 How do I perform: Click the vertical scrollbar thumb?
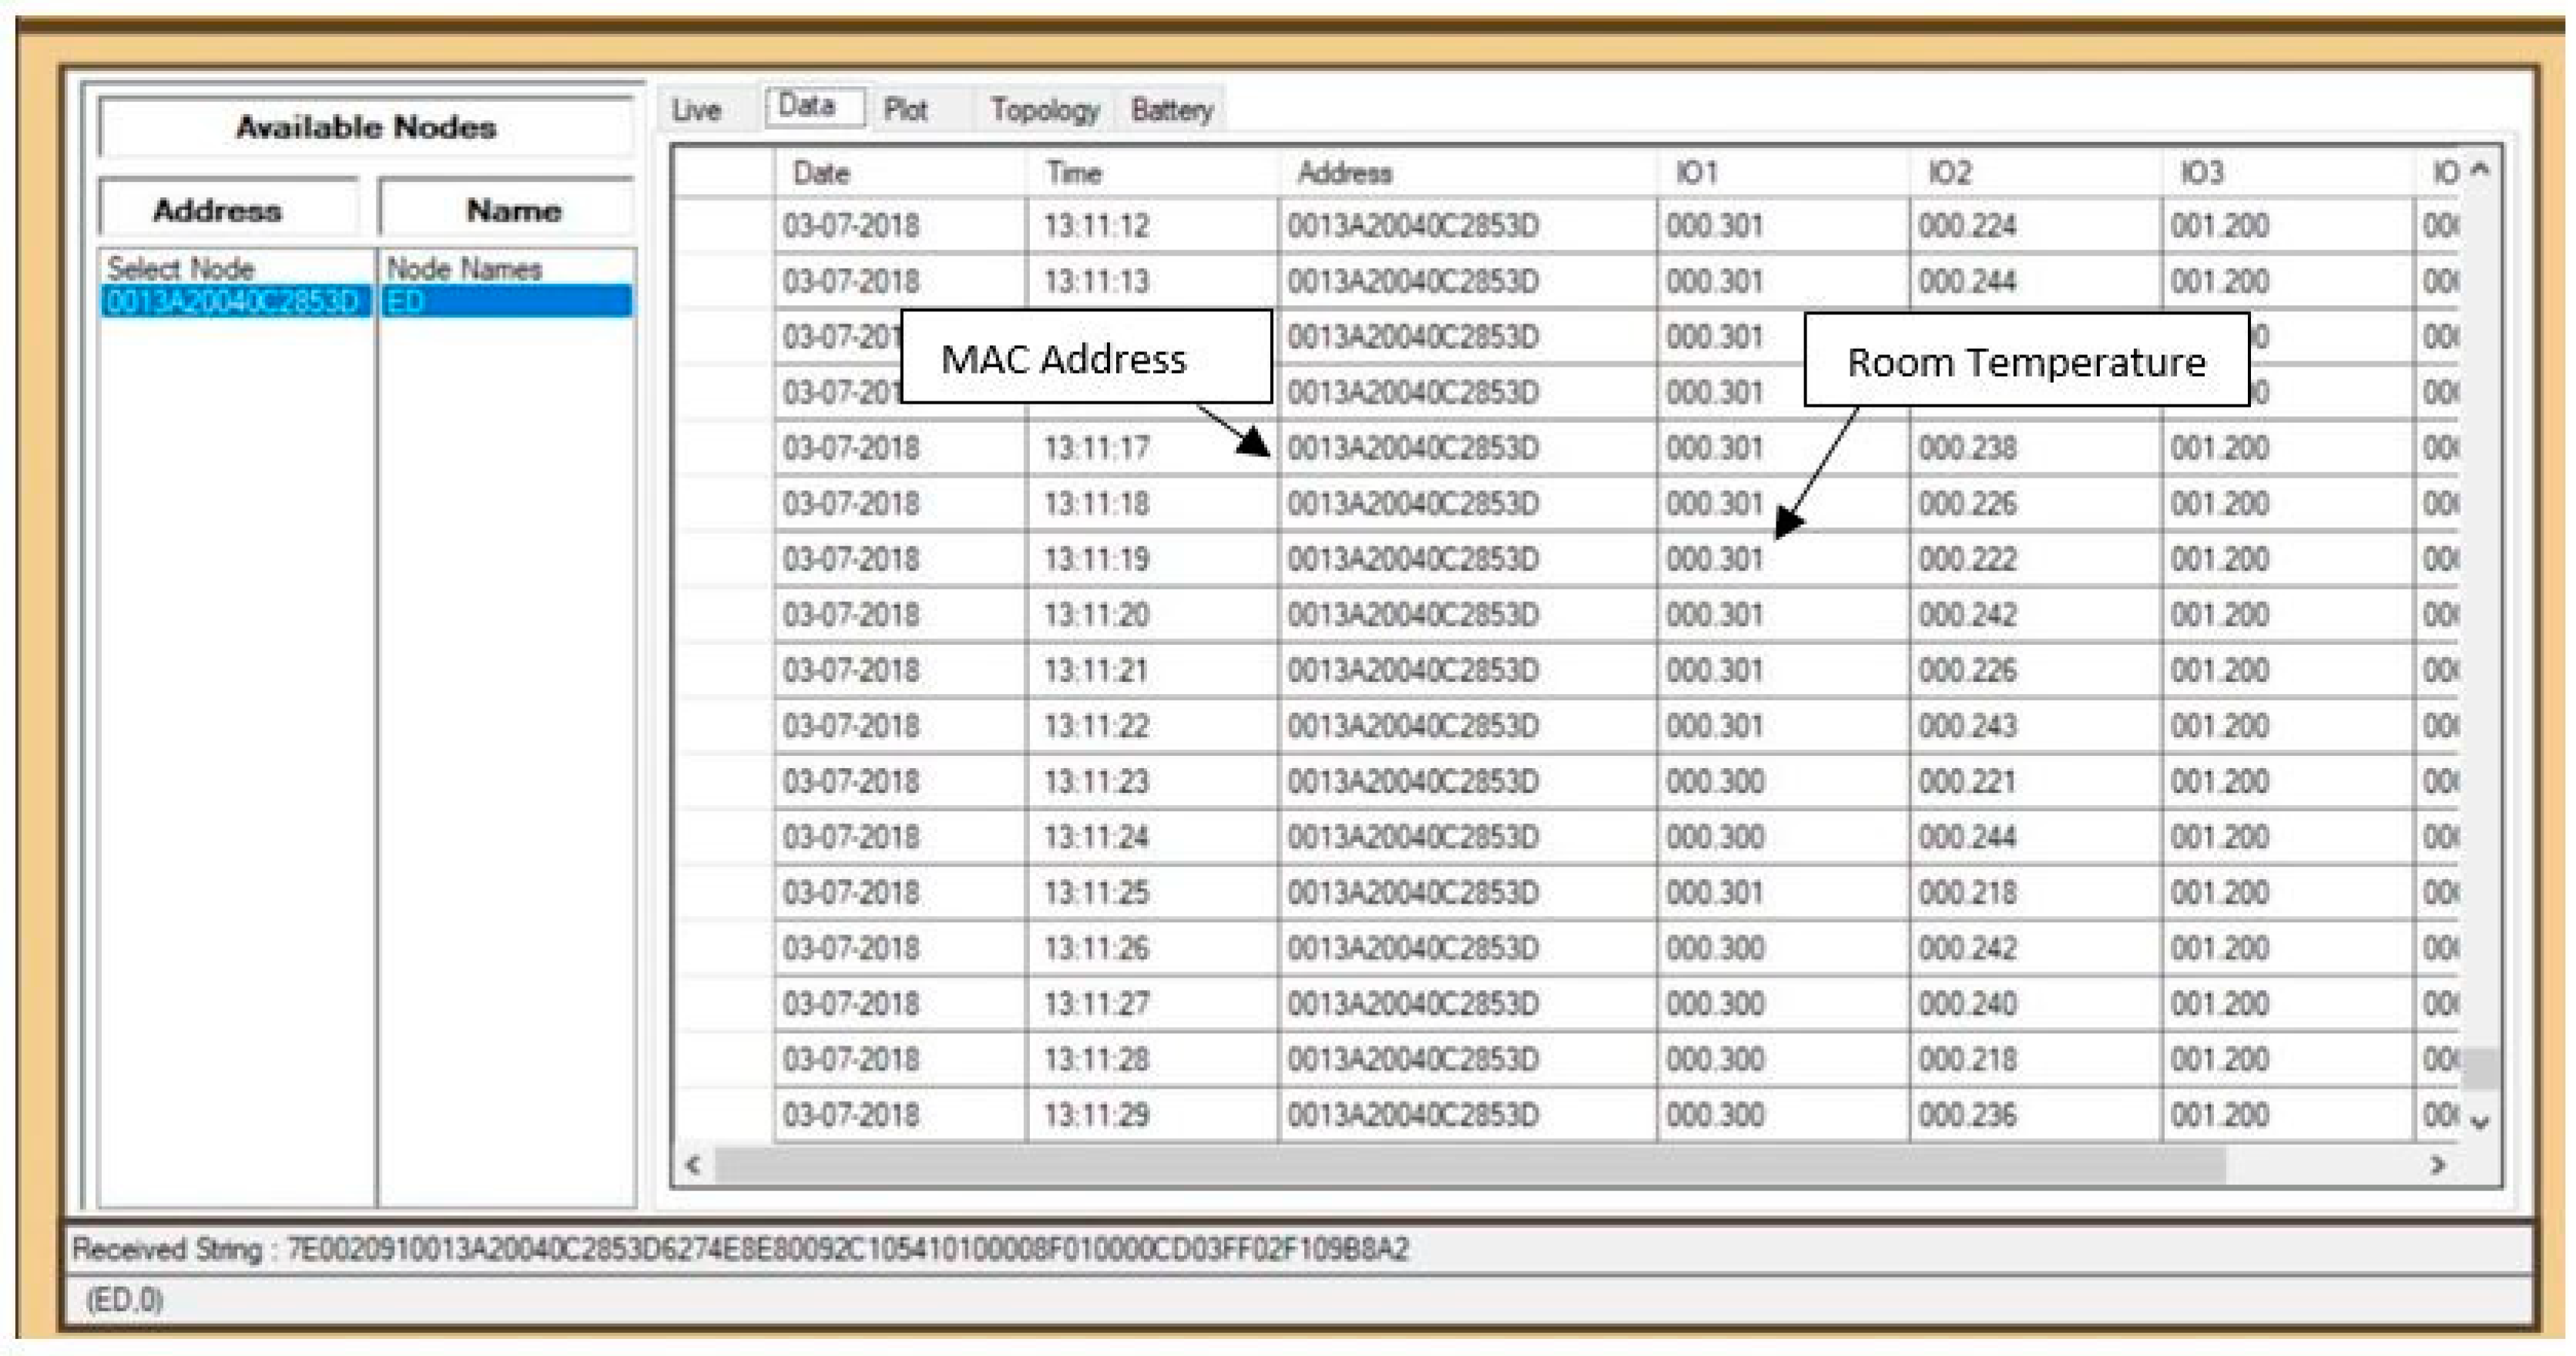(2480, 1067)
